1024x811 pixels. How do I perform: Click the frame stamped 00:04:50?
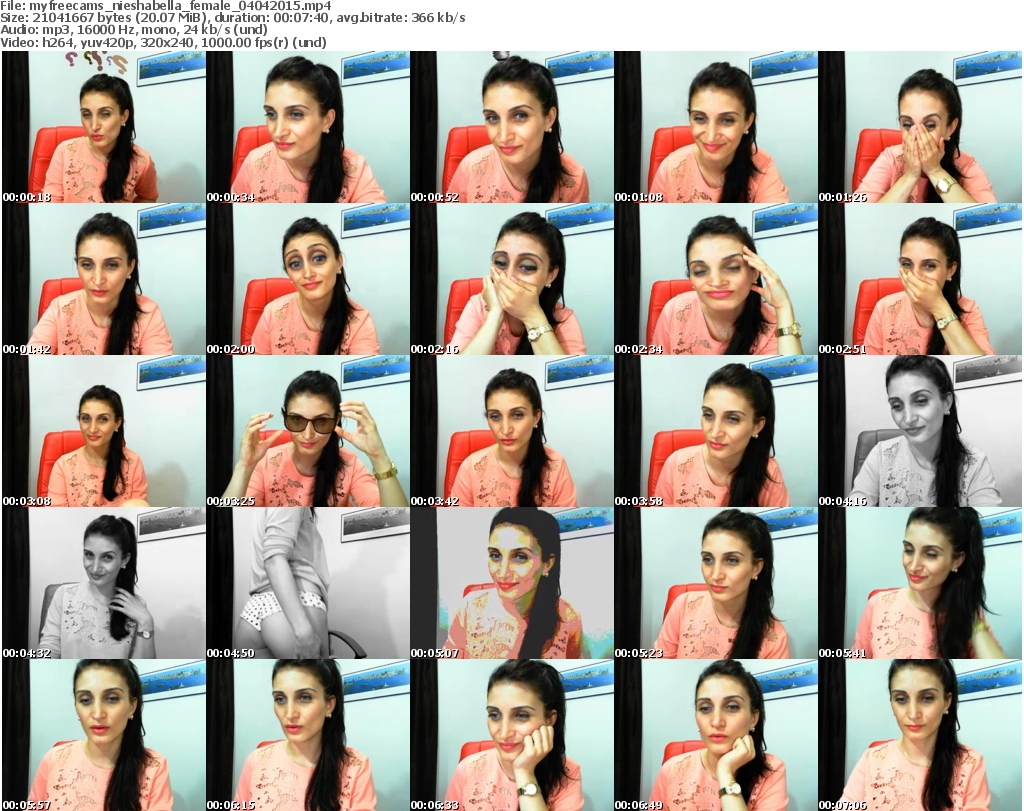pyautogui.click(x=308, y=583)
